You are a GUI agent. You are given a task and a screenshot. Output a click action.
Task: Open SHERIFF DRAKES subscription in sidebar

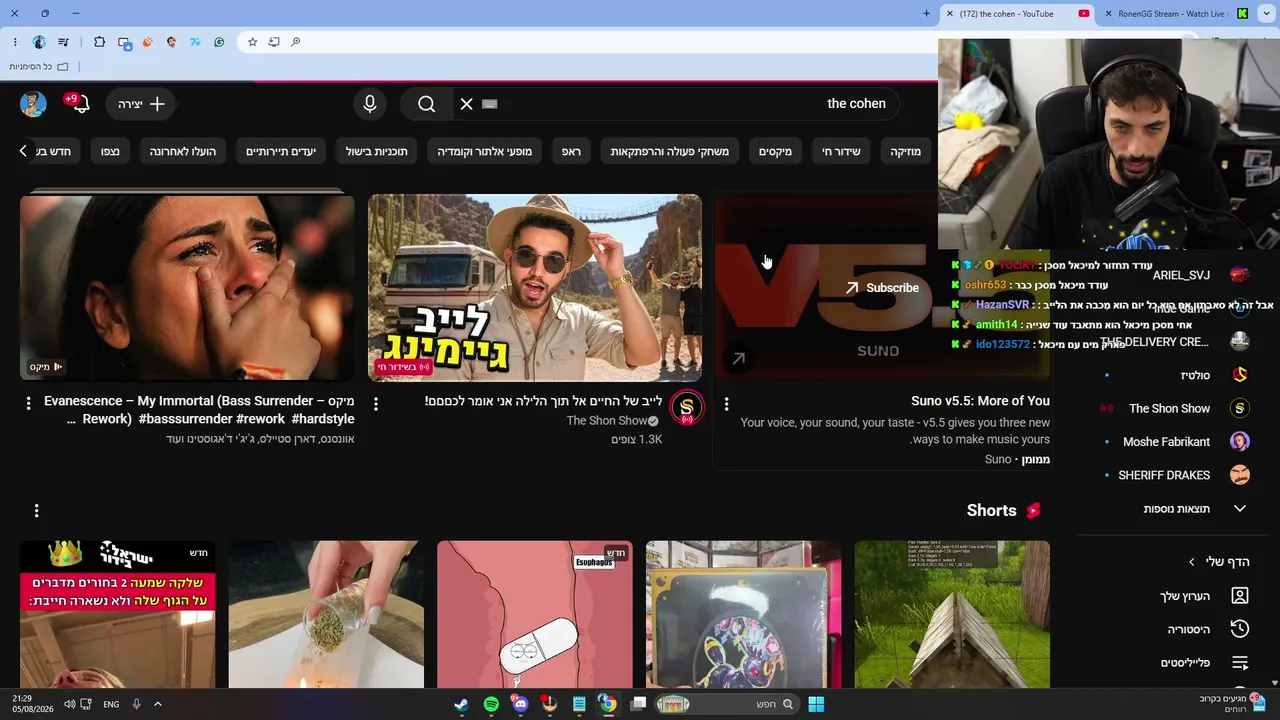point(1175,475)
